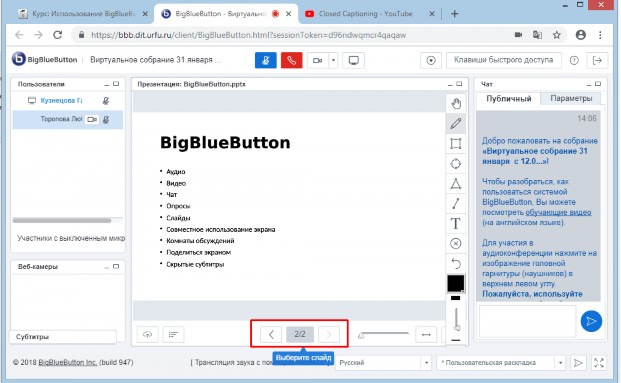The image size is (621, 383).
Task: Select the text annotation tool
Action: click(x=456, y=223)
